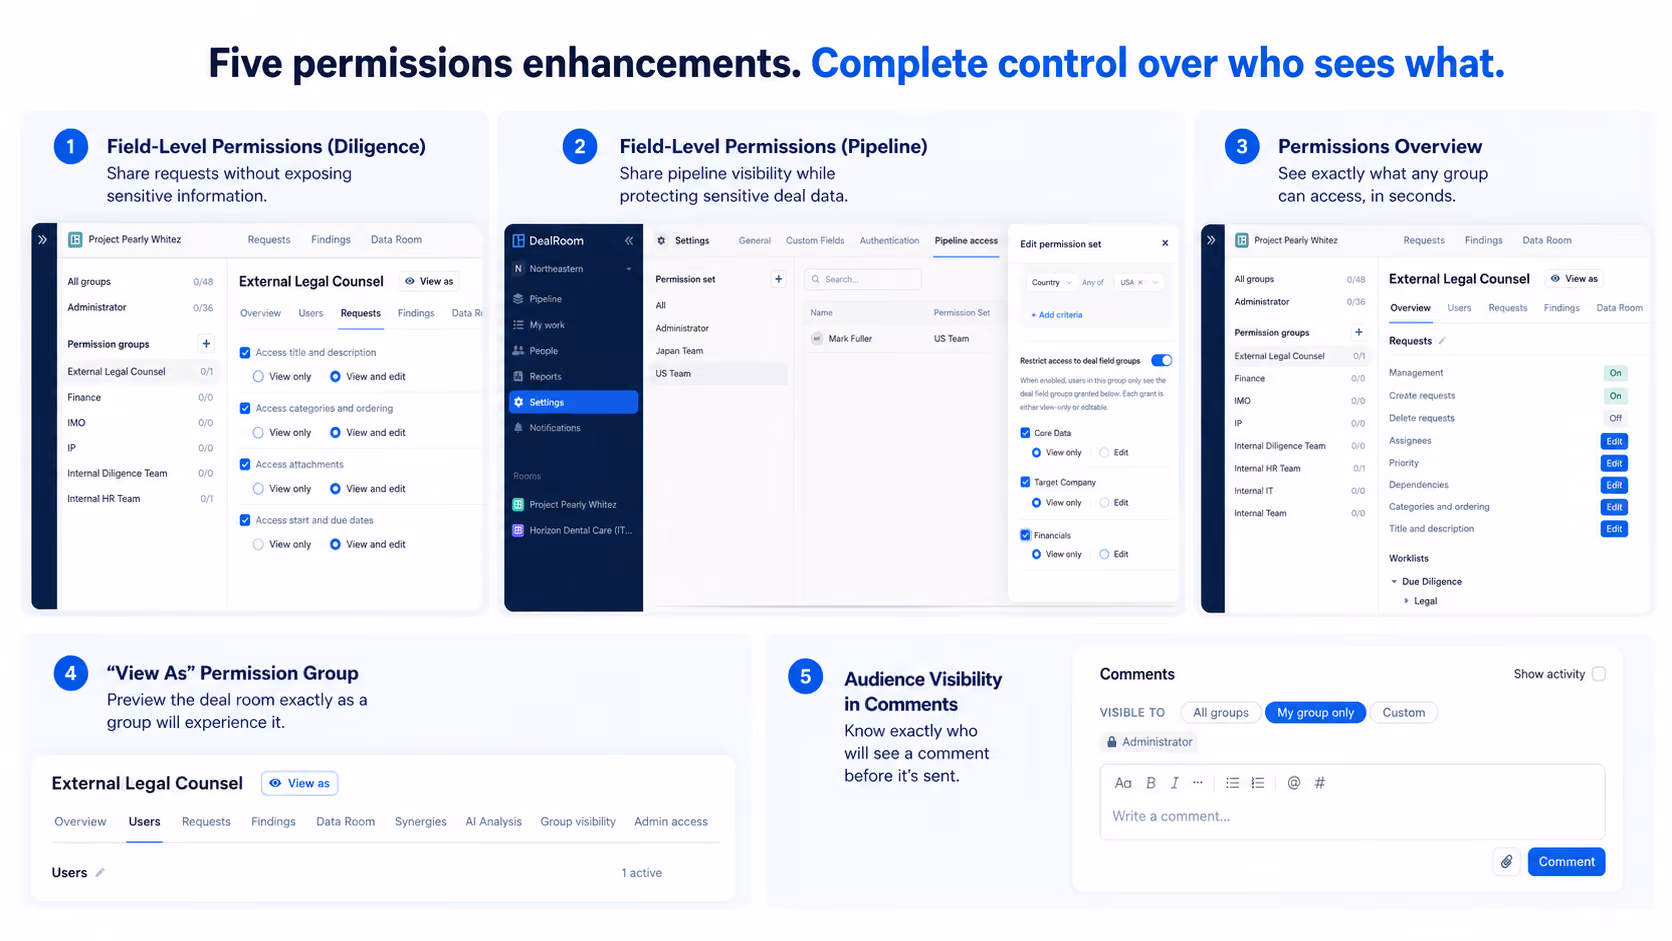This screenshot has height=941, width=1672.
Task: Uncheck Access attachments
Action: click(245, 464)
